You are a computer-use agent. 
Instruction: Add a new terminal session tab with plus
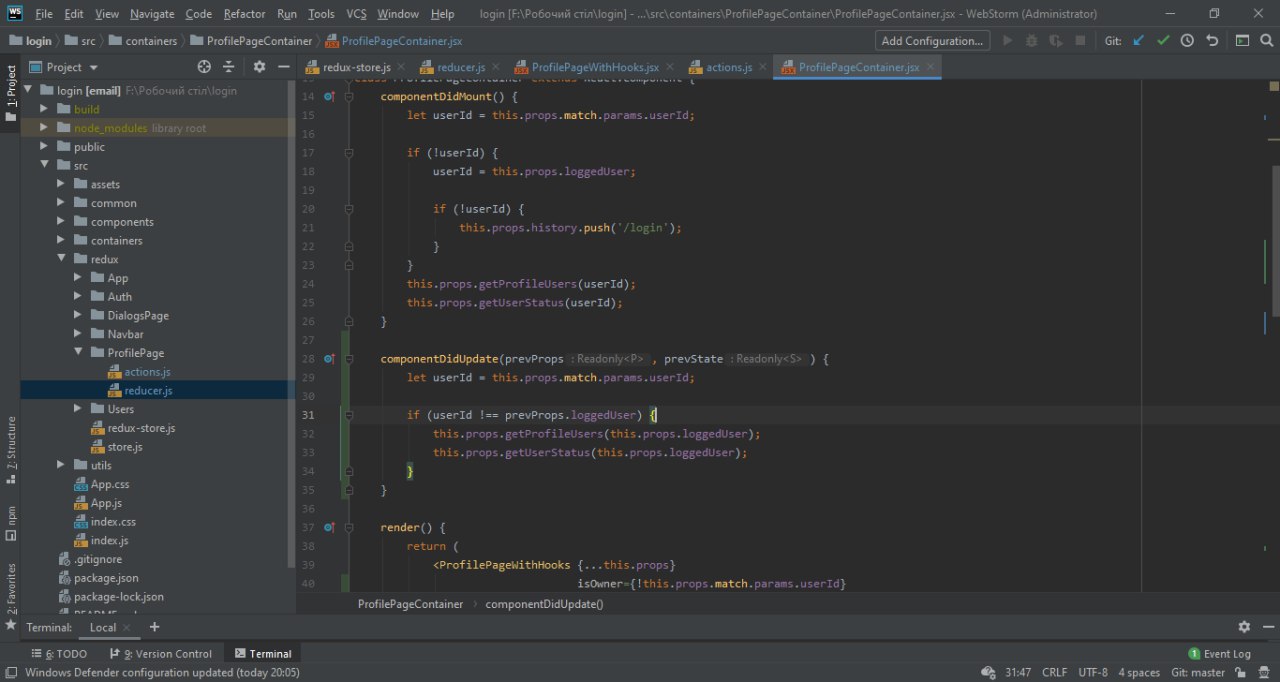154,627
